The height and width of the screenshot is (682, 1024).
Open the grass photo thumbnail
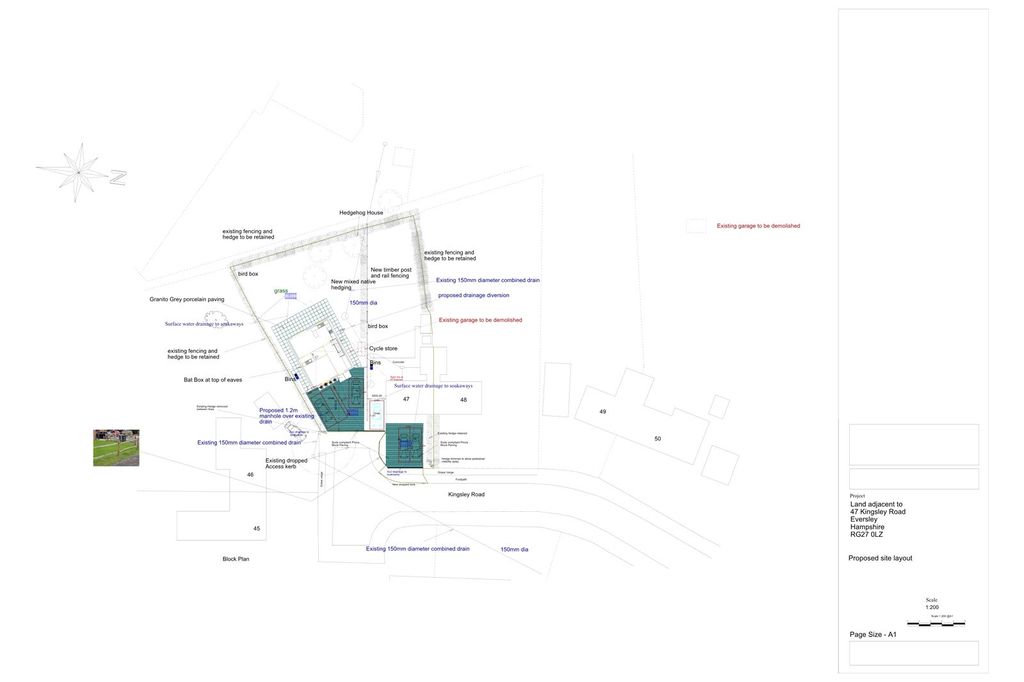(116, 447)
